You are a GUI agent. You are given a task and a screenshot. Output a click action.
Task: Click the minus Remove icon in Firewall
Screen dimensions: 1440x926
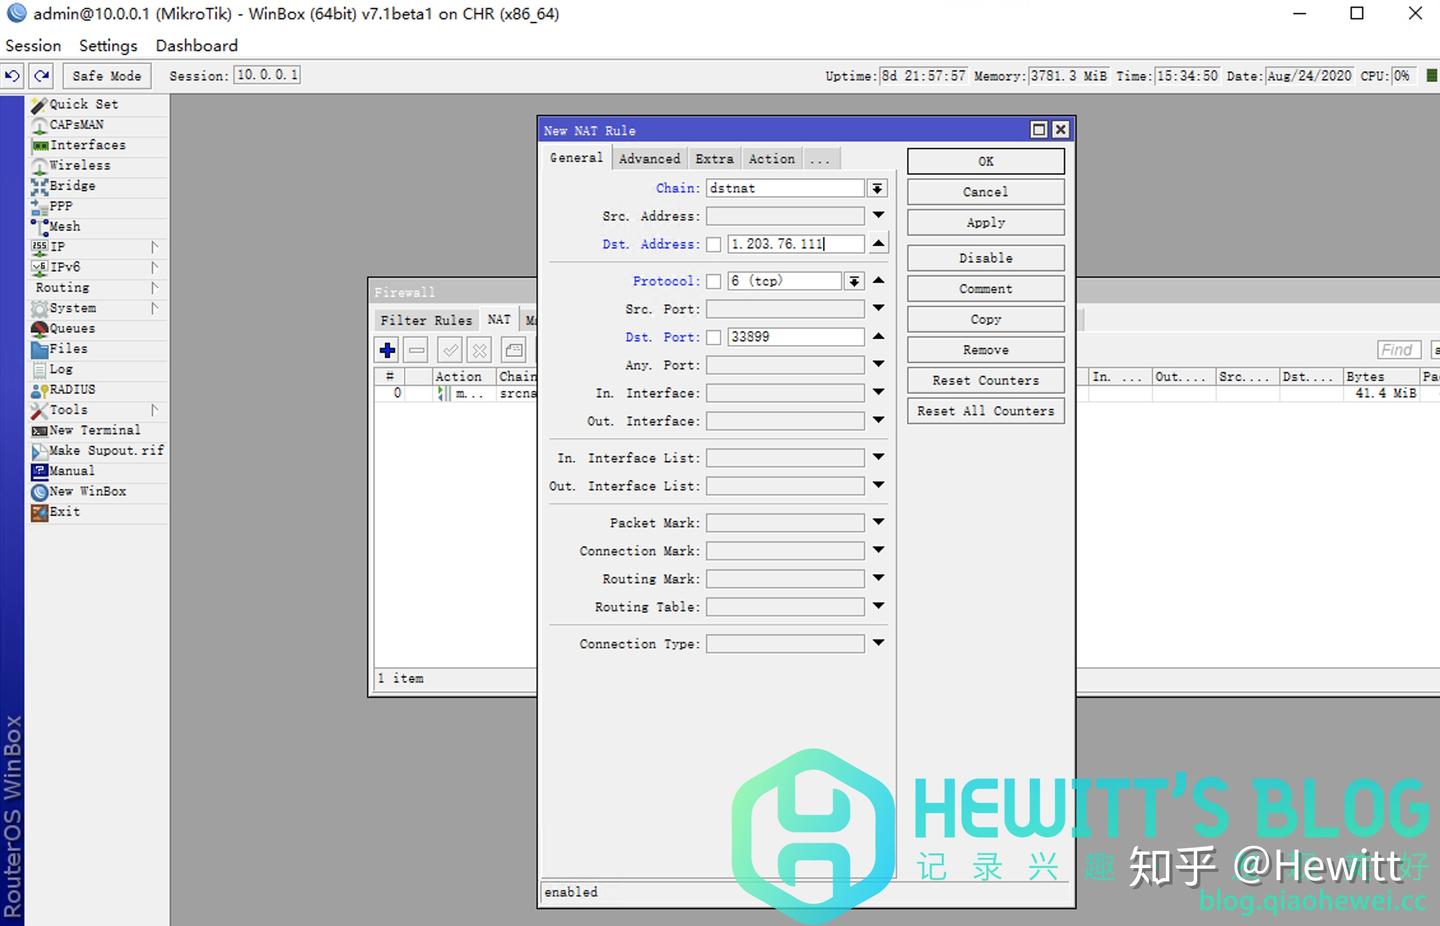point(417,350)
